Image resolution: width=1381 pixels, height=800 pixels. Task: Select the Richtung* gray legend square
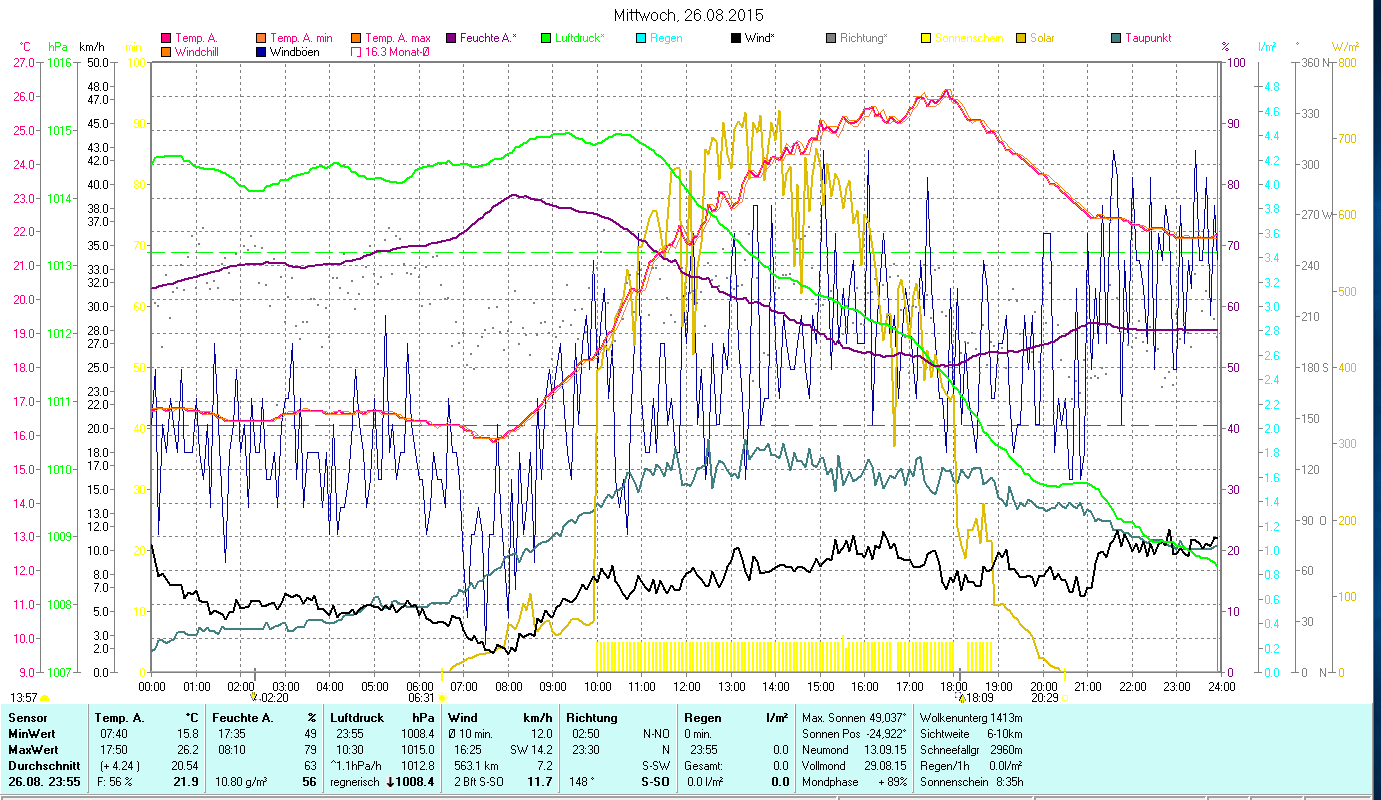coord(831,38)
